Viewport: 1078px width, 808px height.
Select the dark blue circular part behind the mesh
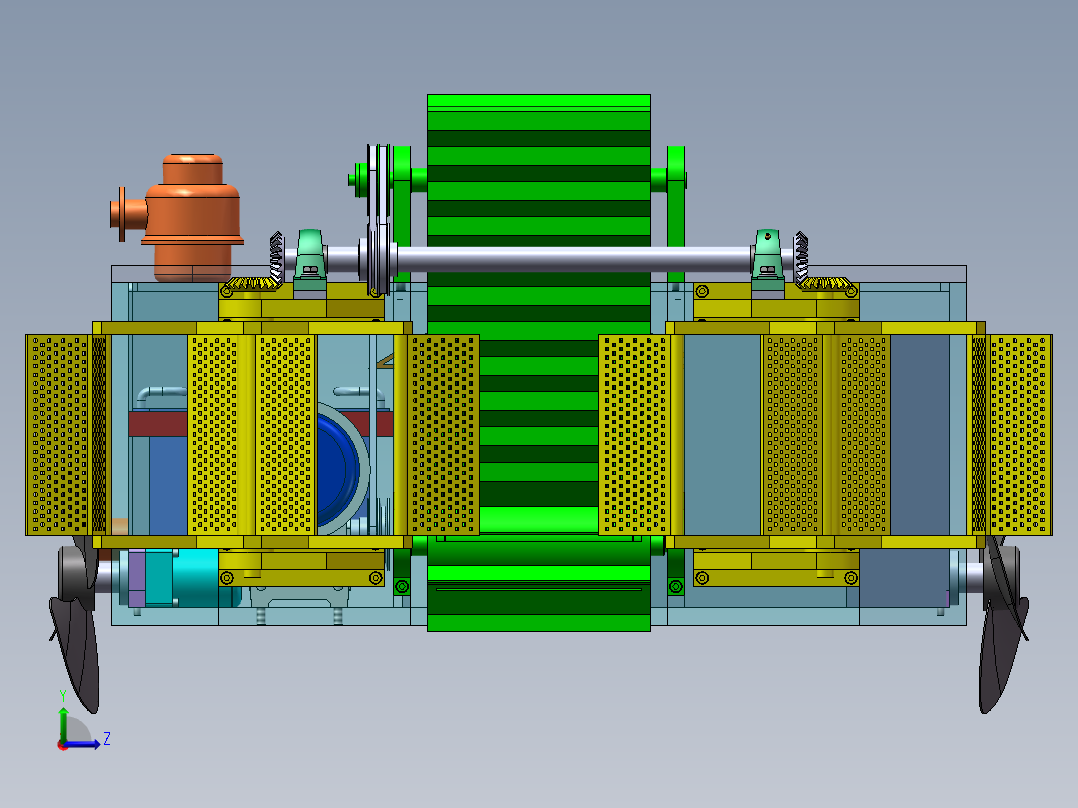click(337, 469)
